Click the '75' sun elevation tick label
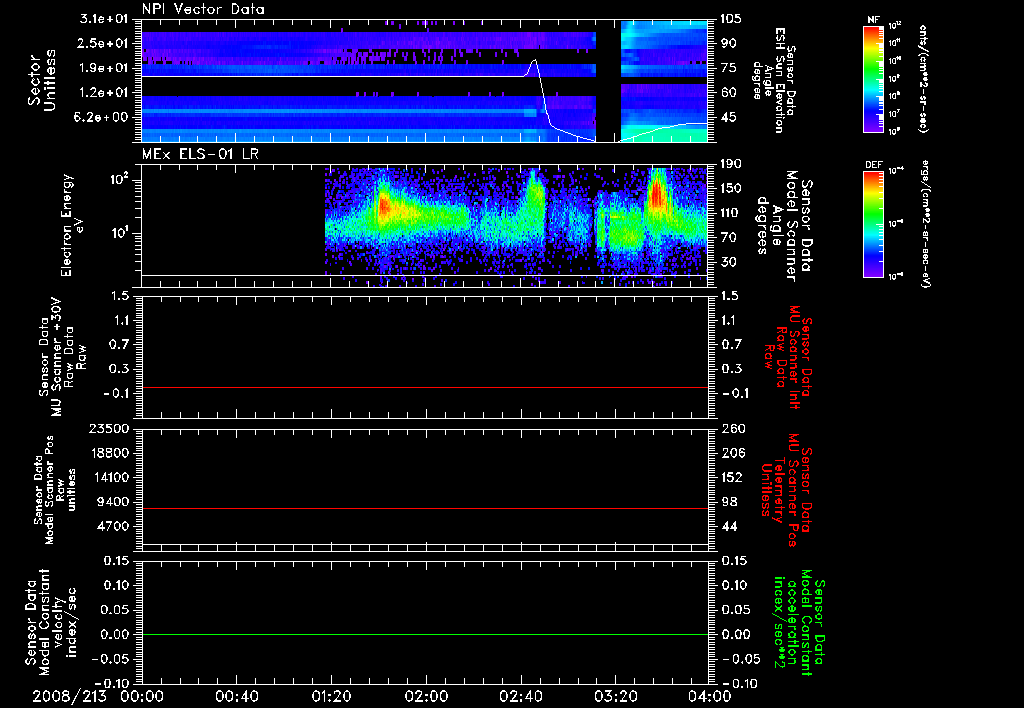The image size is (1024, 708). click(729, 68)
